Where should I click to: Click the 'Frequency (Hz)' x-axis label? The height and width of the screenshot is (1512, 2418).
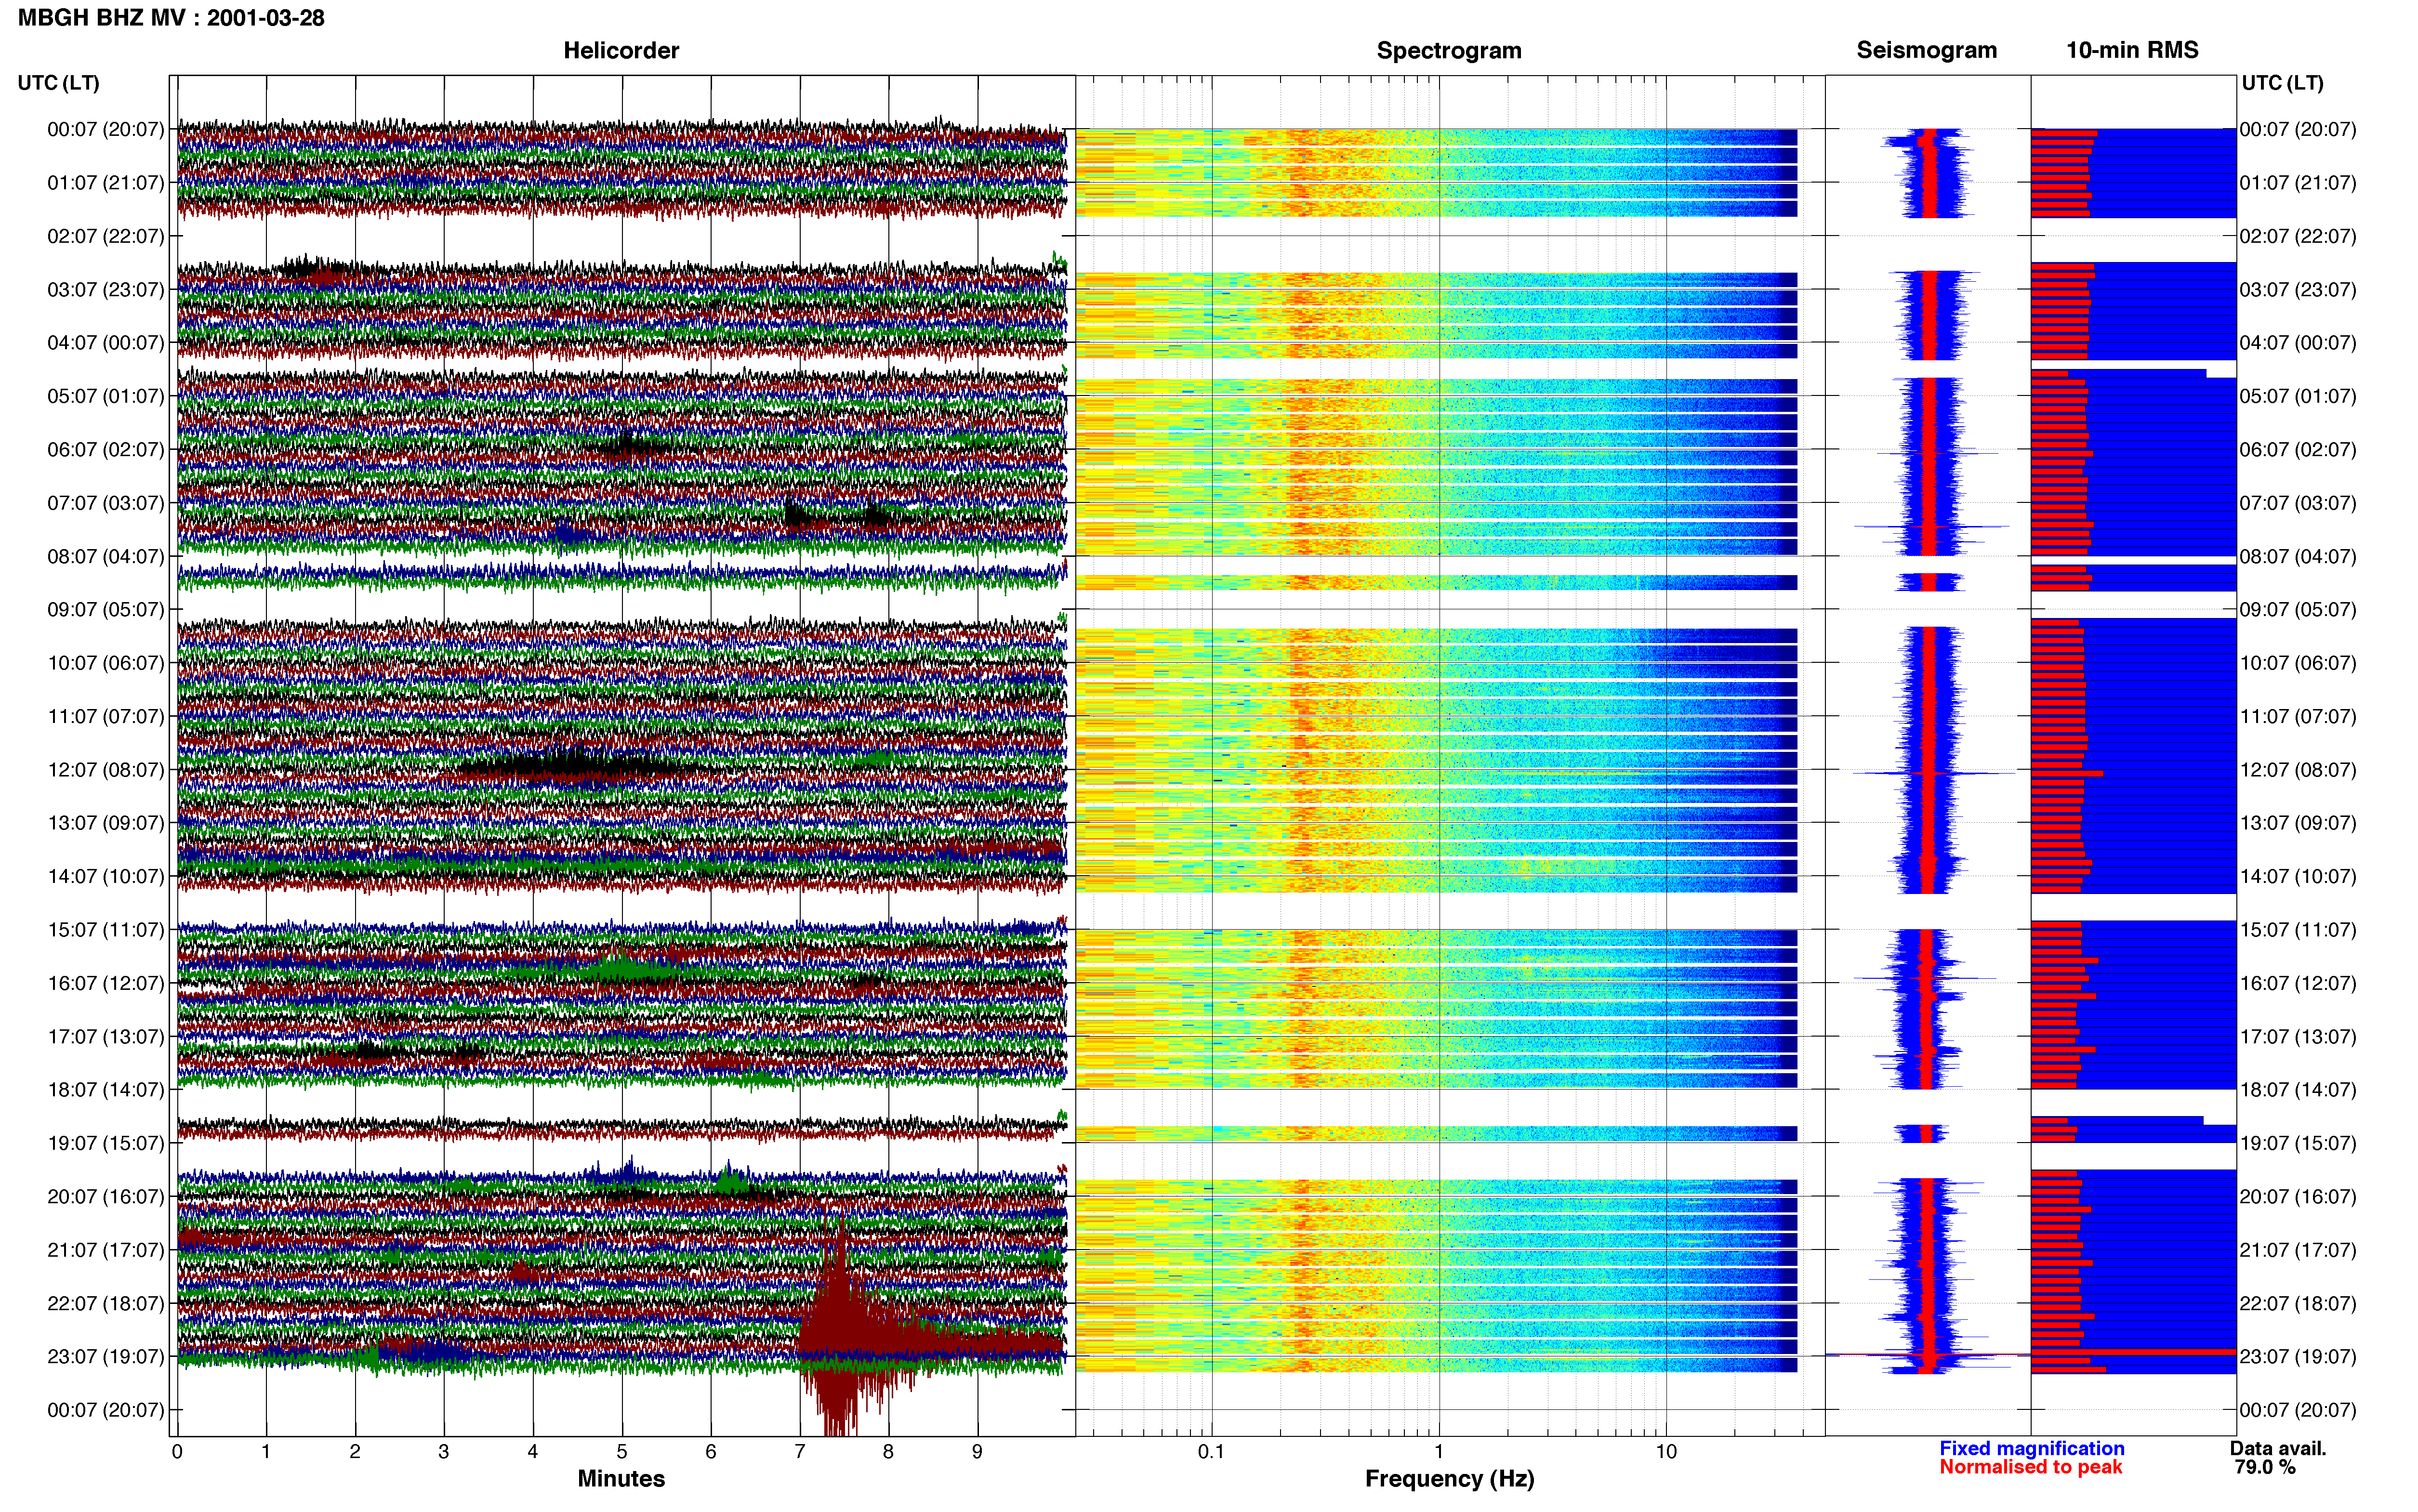tap(1449, 1478)
